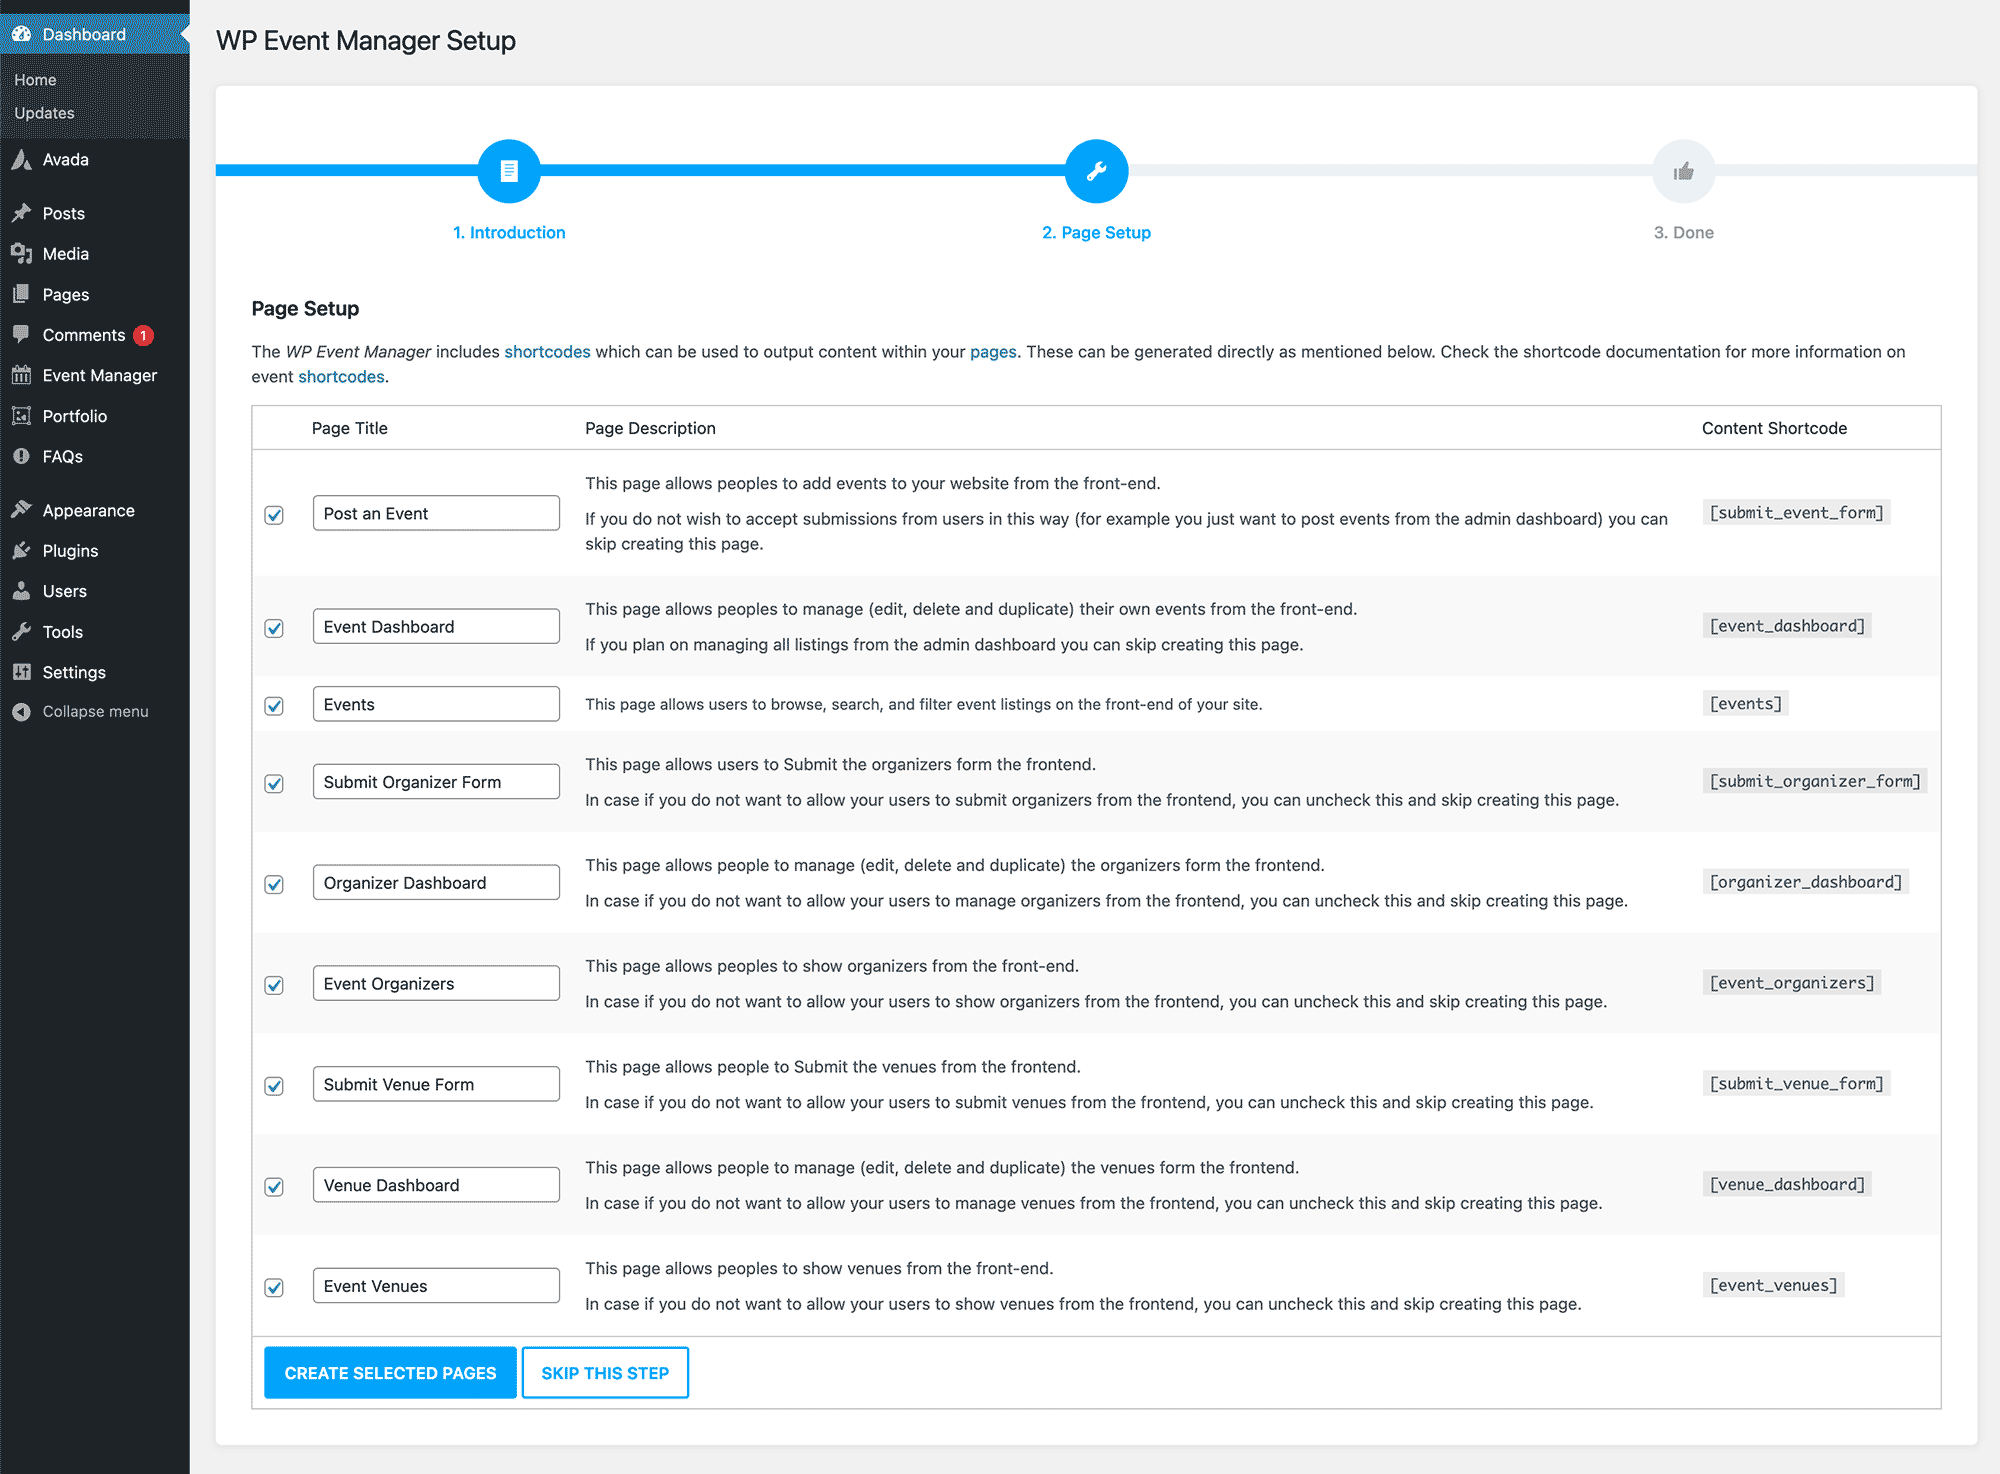The width and height of the screenshot is (2000, 1474).
Task: Click the Media library icon
Action: 21,254
